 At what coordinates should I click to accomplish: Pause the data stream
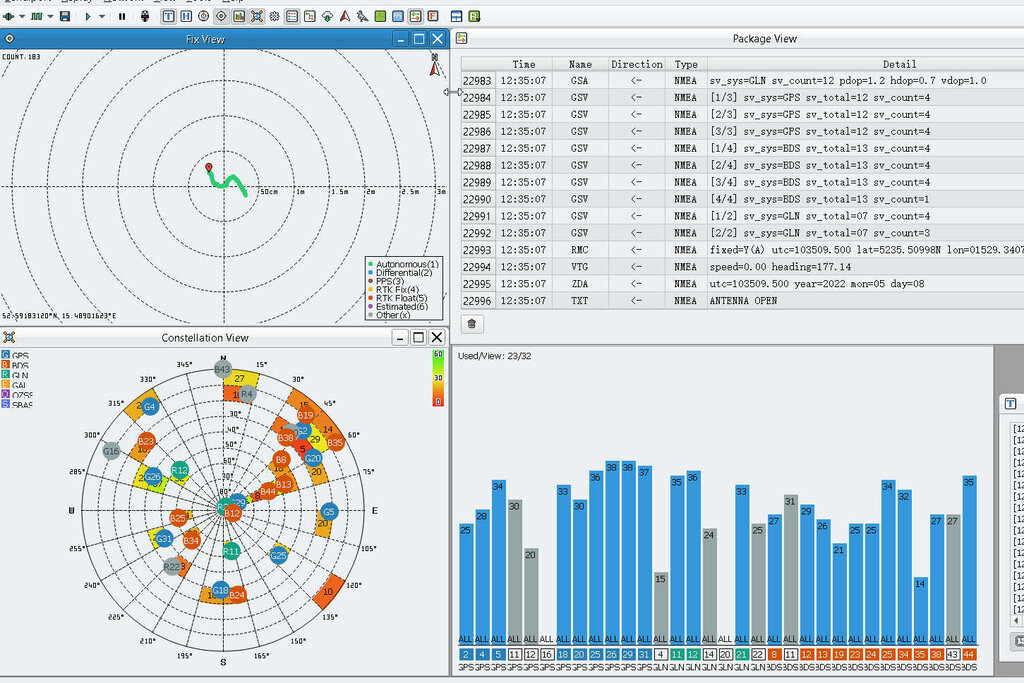coord(122,16)
